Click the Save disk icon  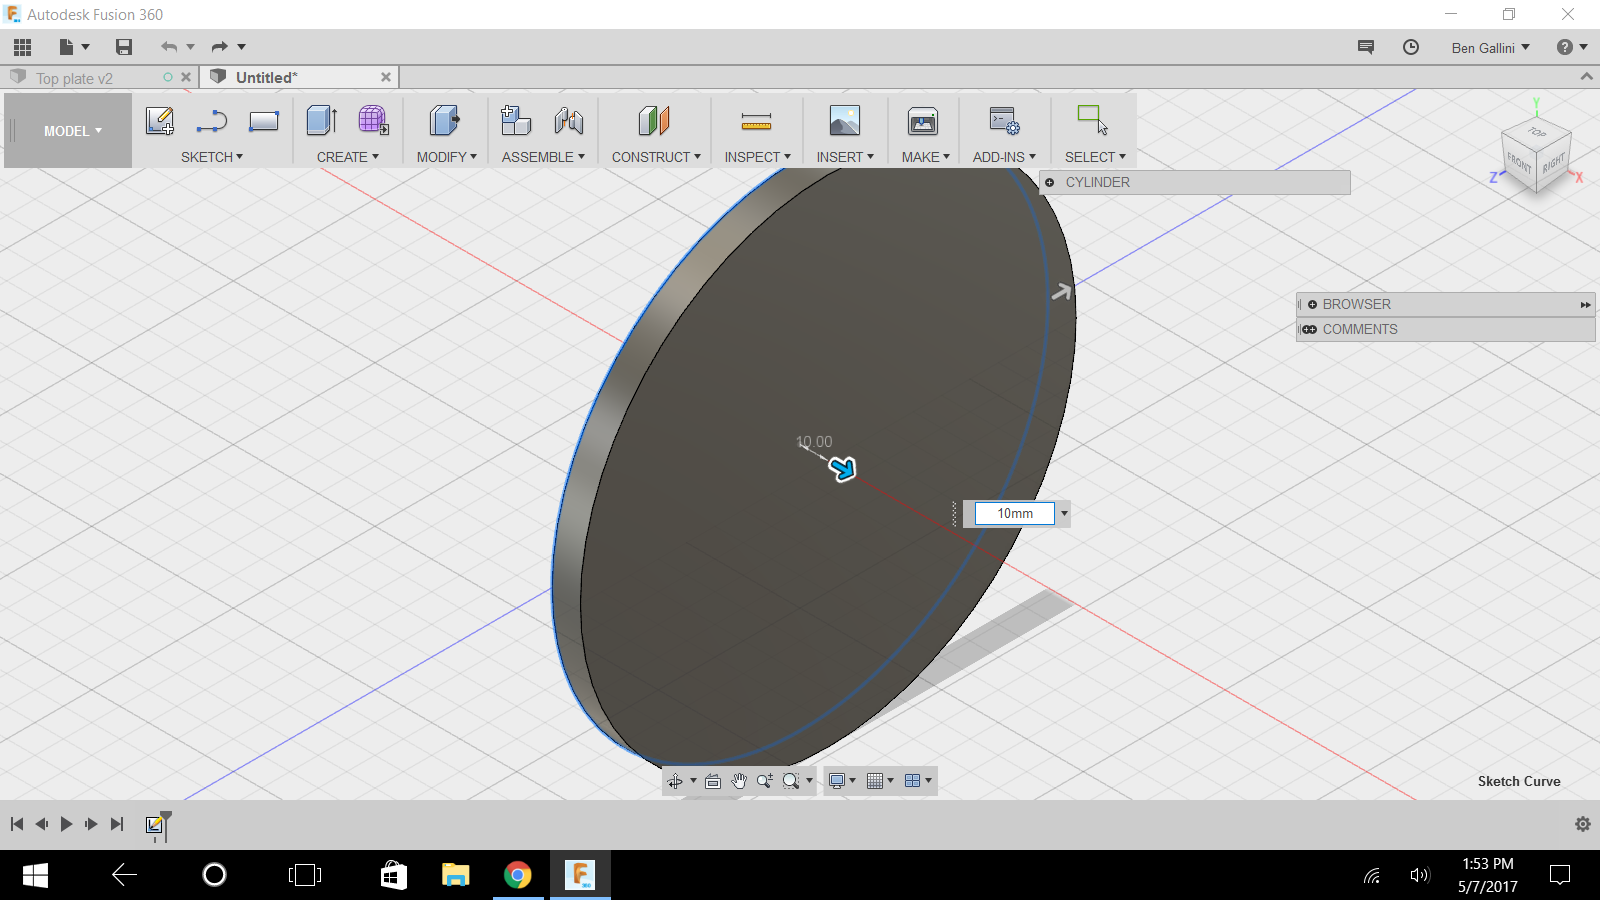pos(124,47)
